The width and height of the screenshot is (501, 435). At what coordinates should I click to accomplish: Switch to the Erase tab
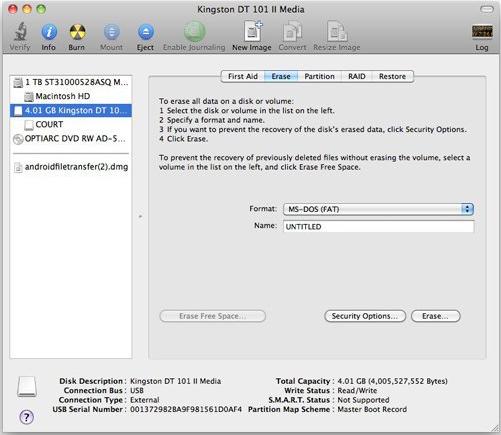point(281,76)
